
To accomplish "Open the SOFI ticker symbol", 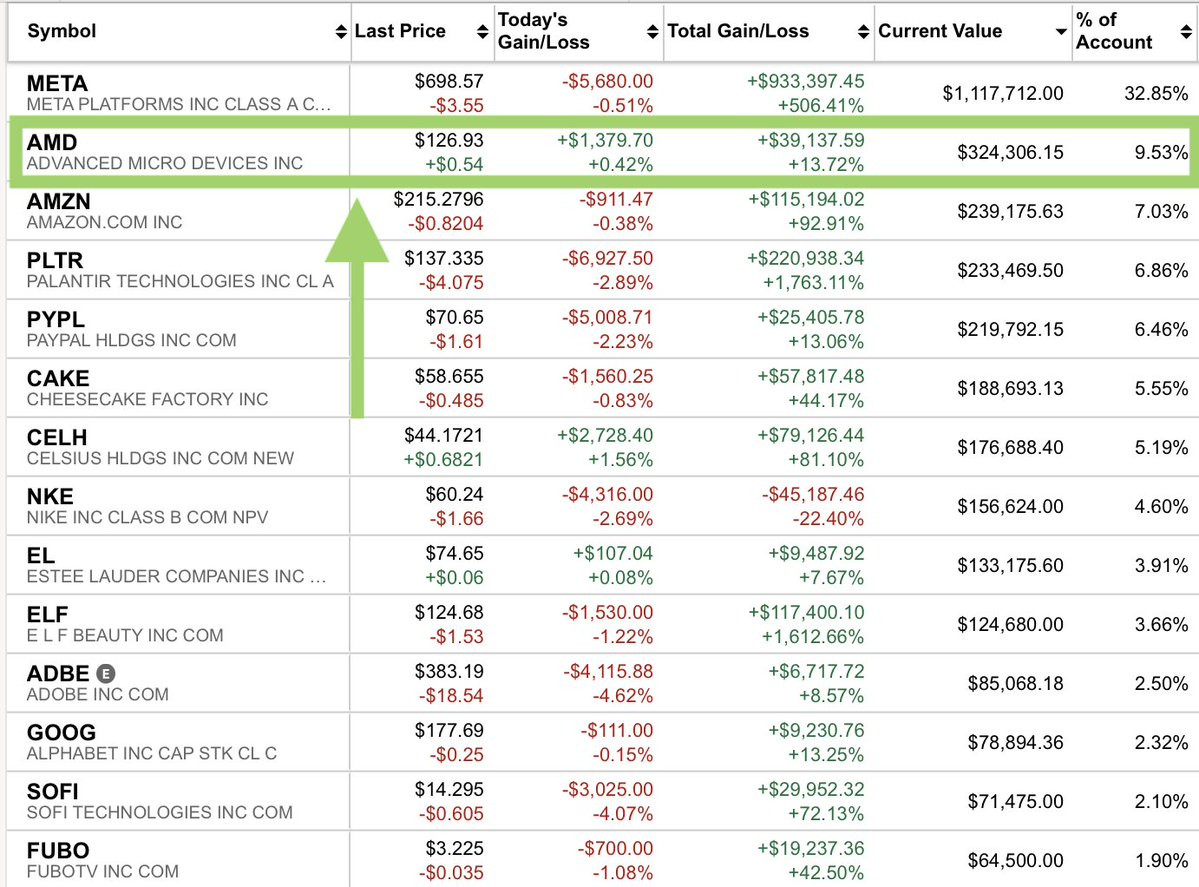I will [53, 791].
